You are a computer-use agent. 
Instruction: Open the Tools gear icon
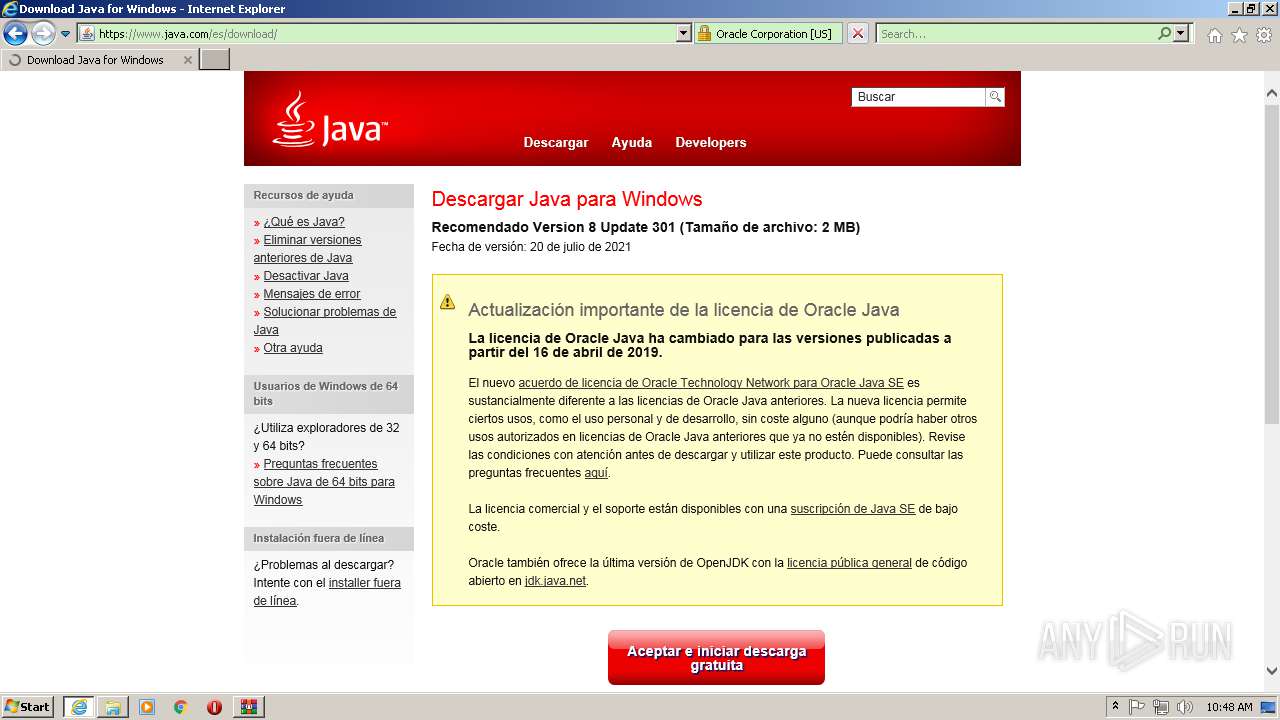(1264, 35)
